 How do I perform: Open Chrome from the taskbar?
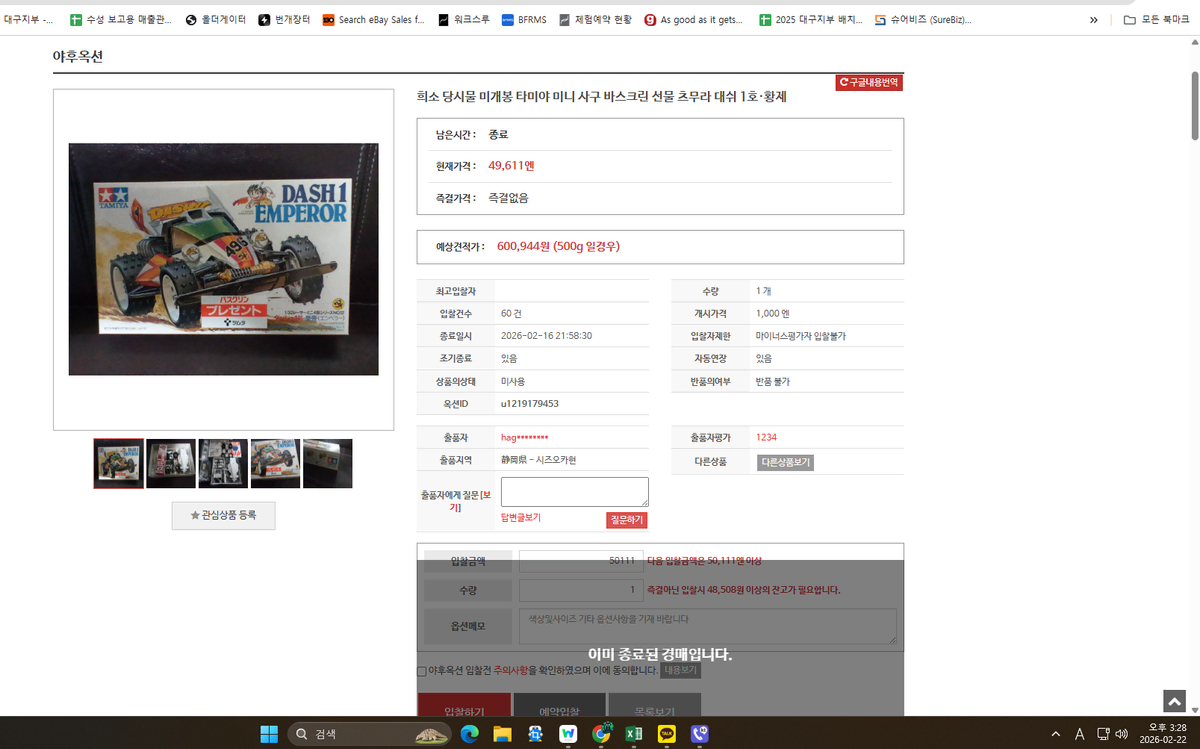[601, 734]
